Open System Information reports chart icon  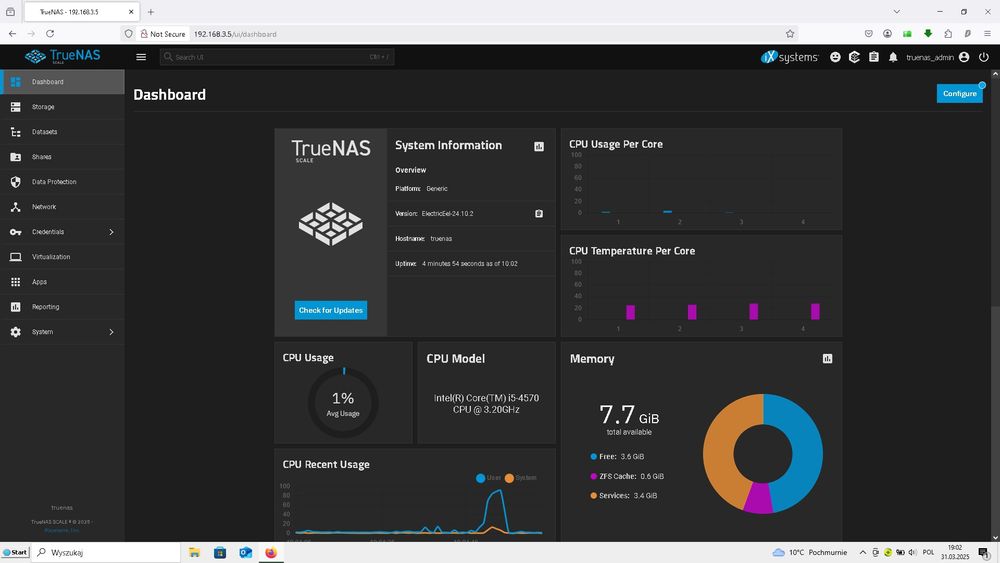pos(539,146)
